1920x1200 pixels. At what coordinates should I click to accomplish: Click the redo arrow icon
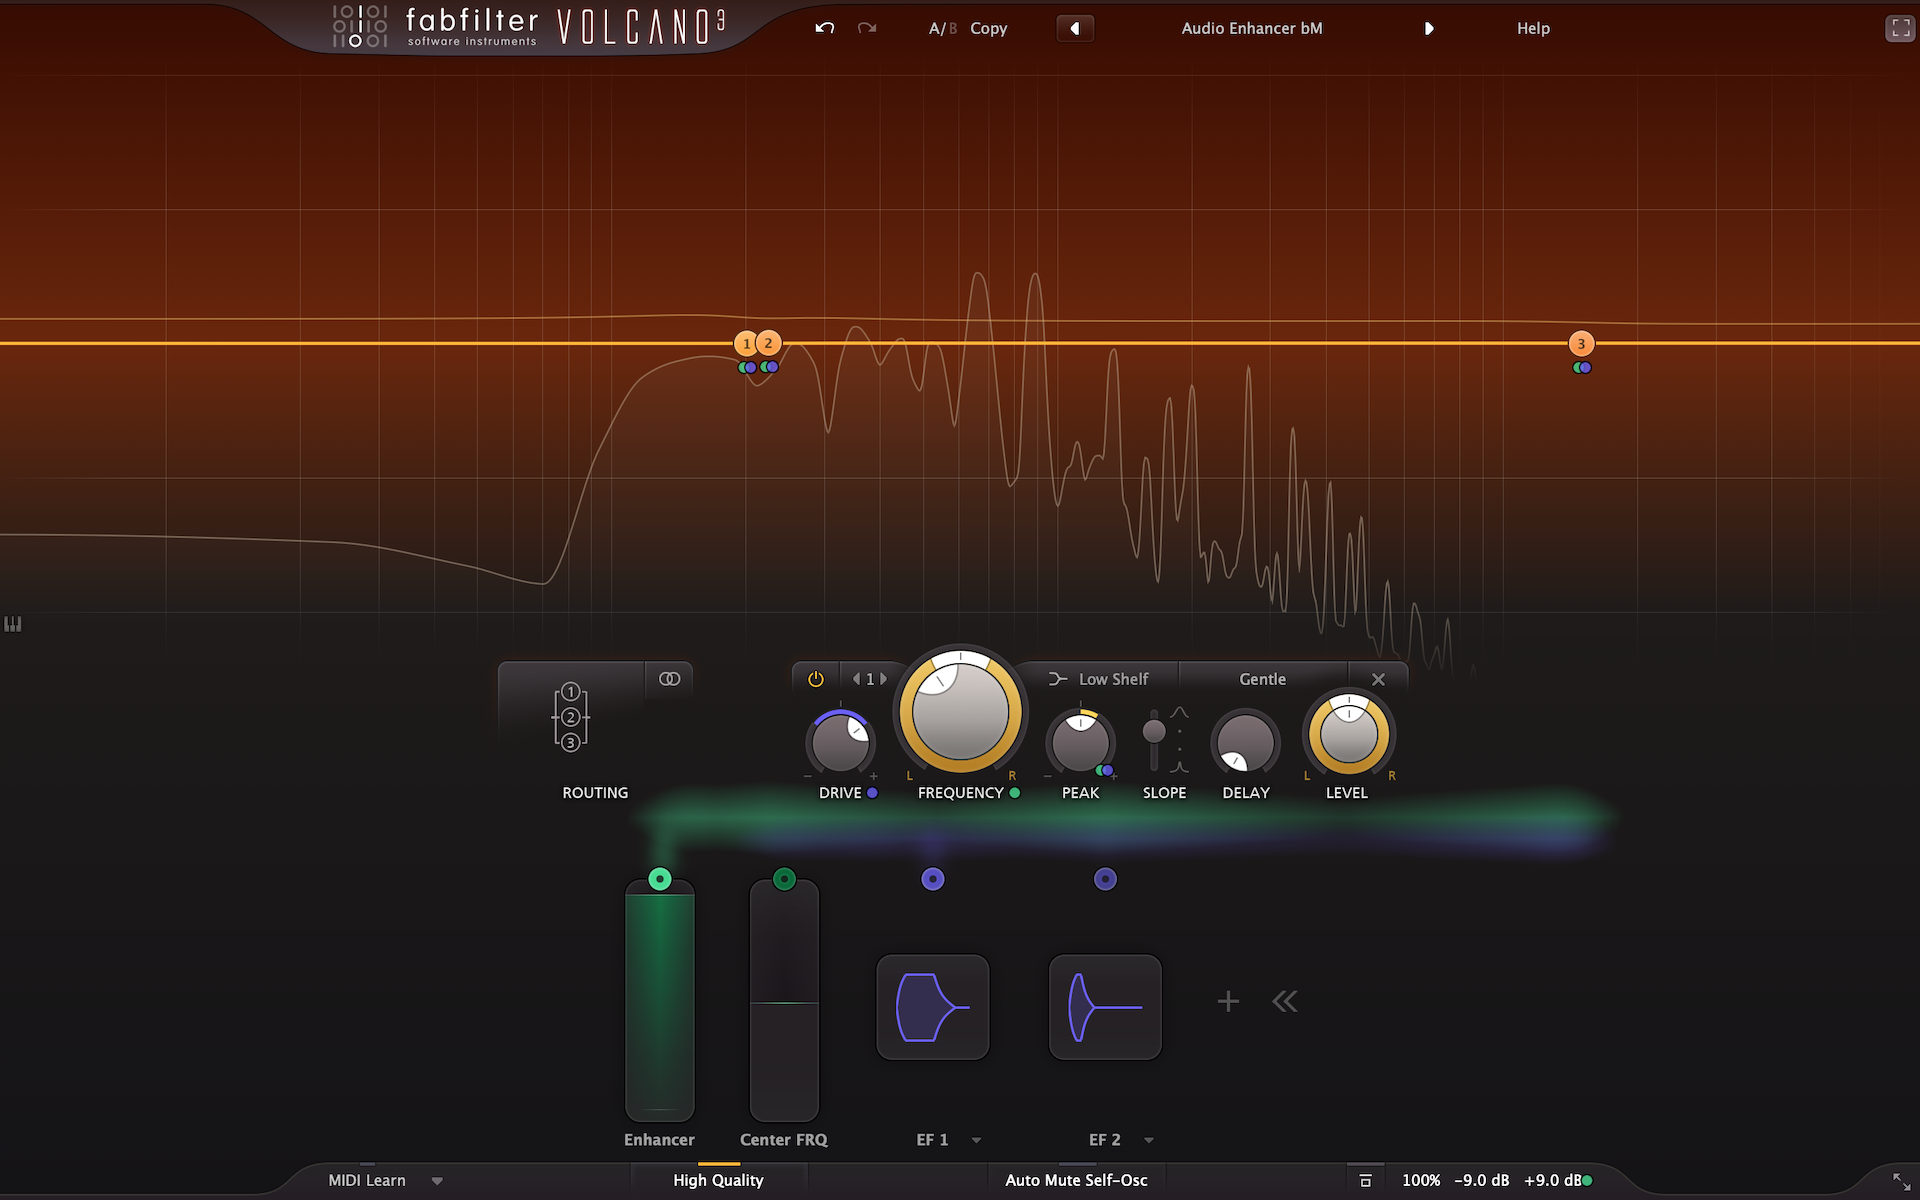click(867, 28)
